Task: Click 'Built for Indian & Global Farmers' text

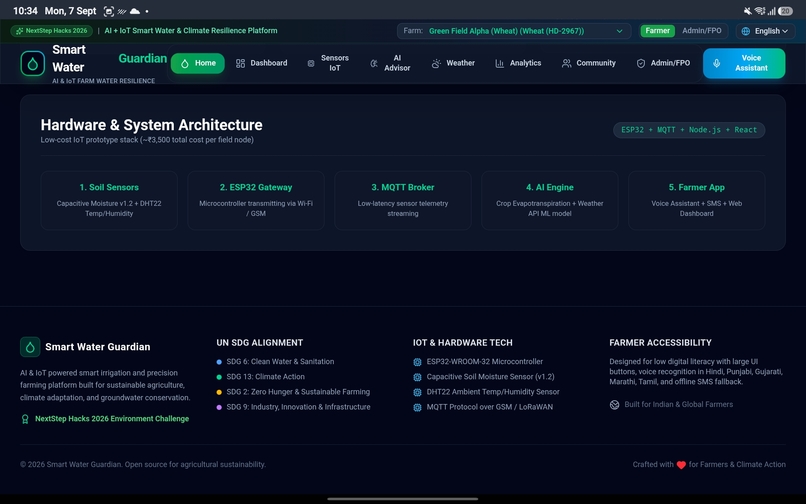Action: click(x=679, y=405)
